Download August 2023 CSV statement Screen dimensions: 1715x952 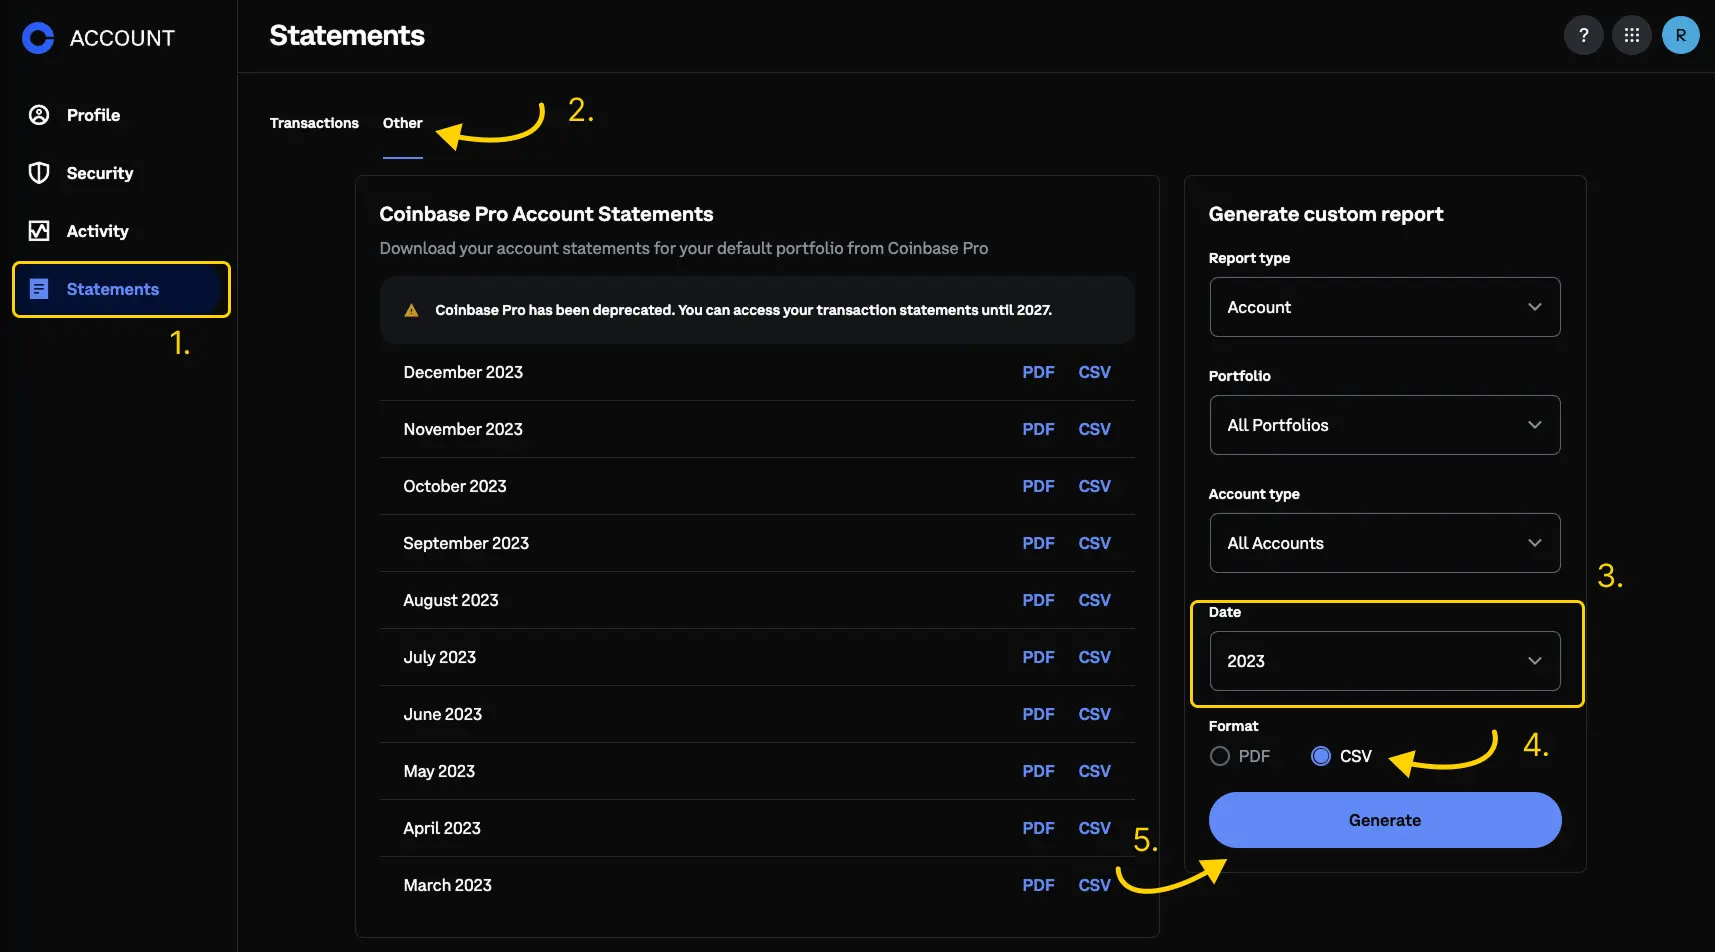(x=1094, y=600)
